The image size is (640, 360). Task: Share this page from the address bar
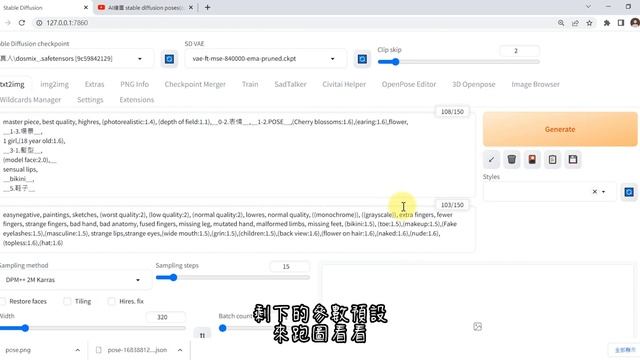[575, 23]
